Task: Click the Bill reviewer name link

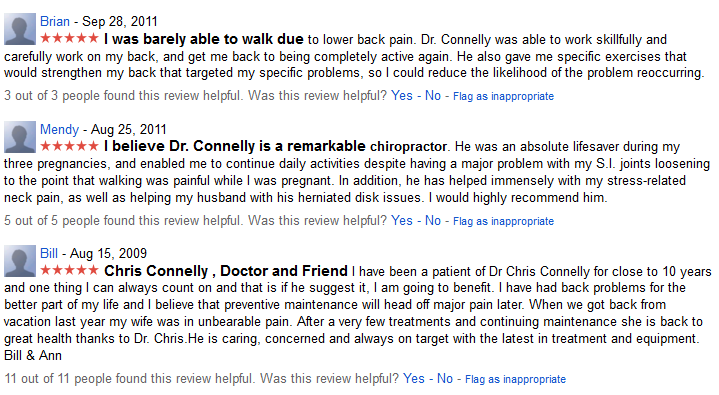Action: (49, 254)
